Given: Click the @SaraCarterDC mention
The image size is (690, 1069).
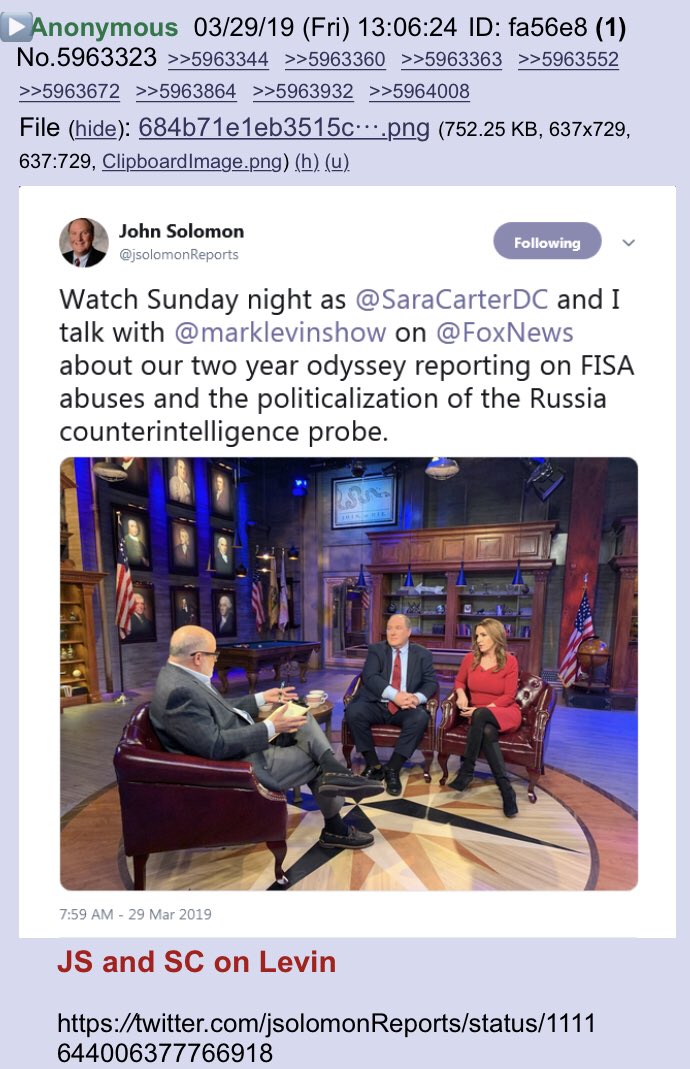Looking at the screenshot, I should (451, 299).
